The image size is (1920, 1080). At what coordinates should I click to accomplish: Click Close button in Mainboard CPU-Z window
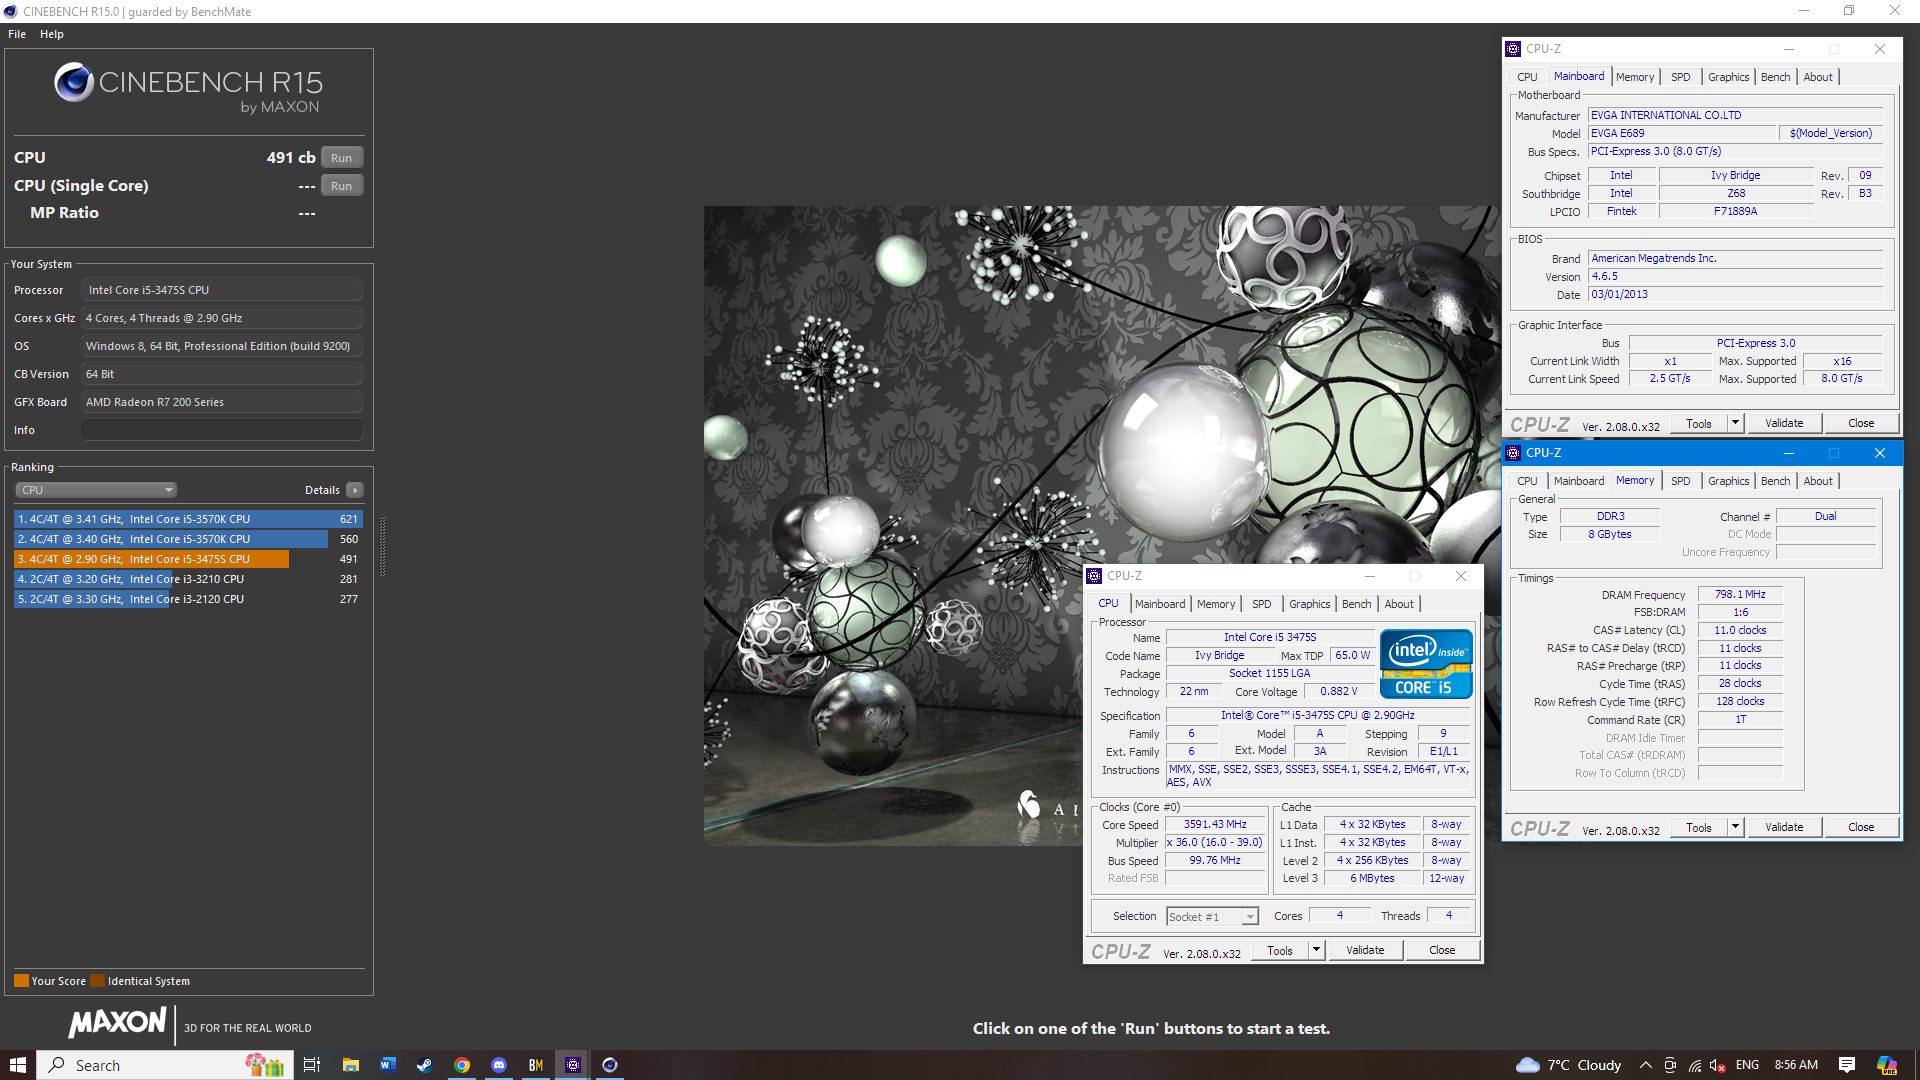coord(1861,424)
